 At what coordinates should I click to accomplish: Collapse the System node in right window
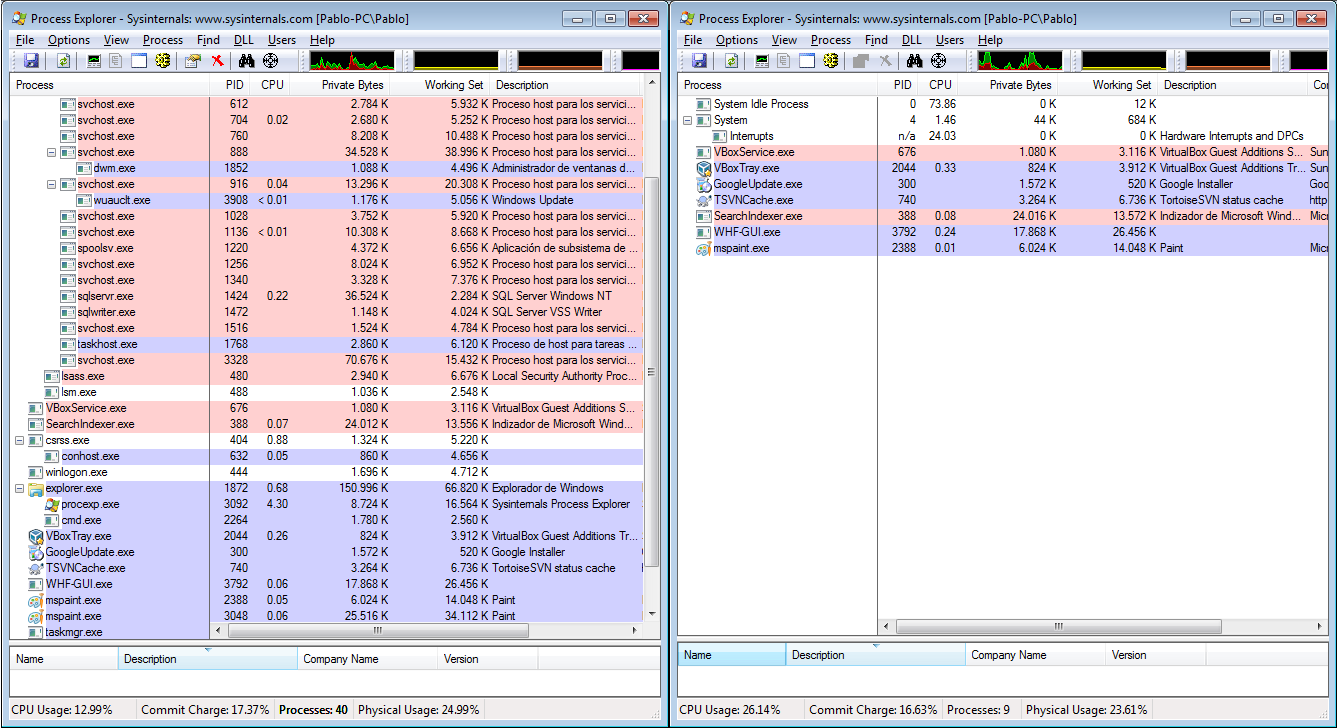pos(688,120)
